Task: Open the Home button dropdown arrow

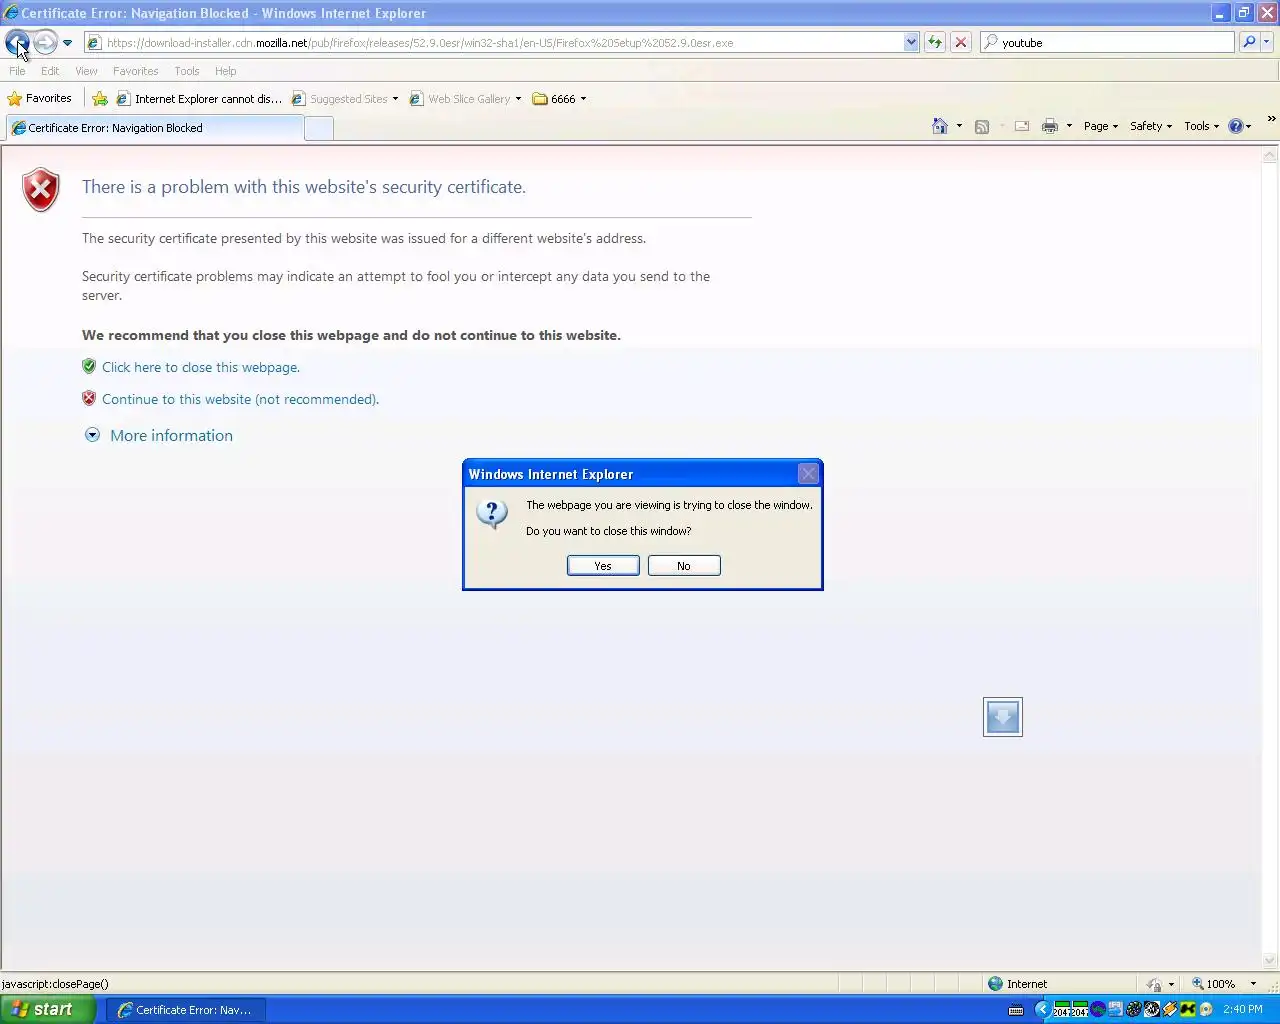Action: [959, 126]
